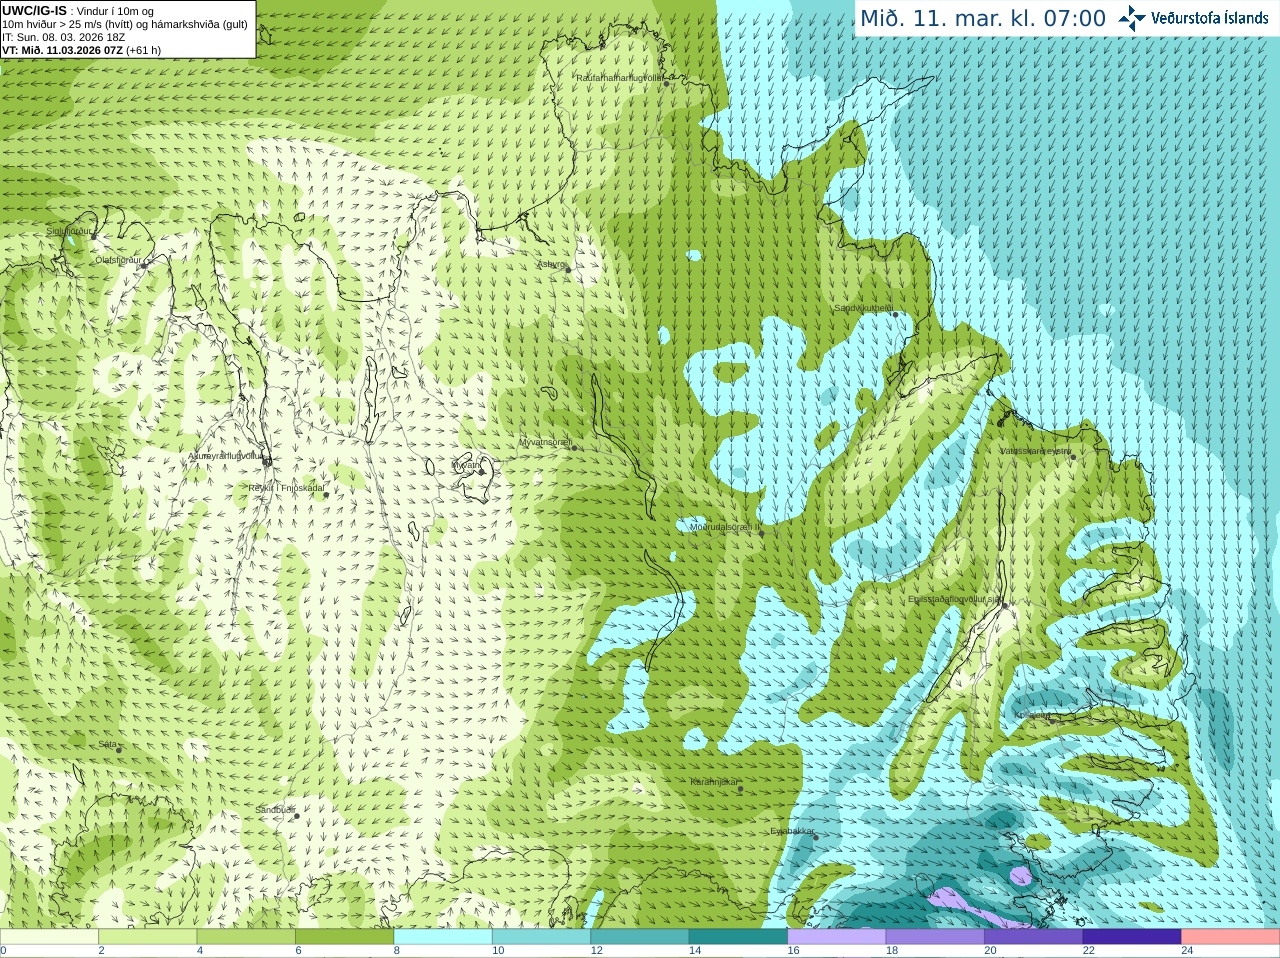
Task: Click the Sandbúðir station label
Action: (x=274, y=809)
